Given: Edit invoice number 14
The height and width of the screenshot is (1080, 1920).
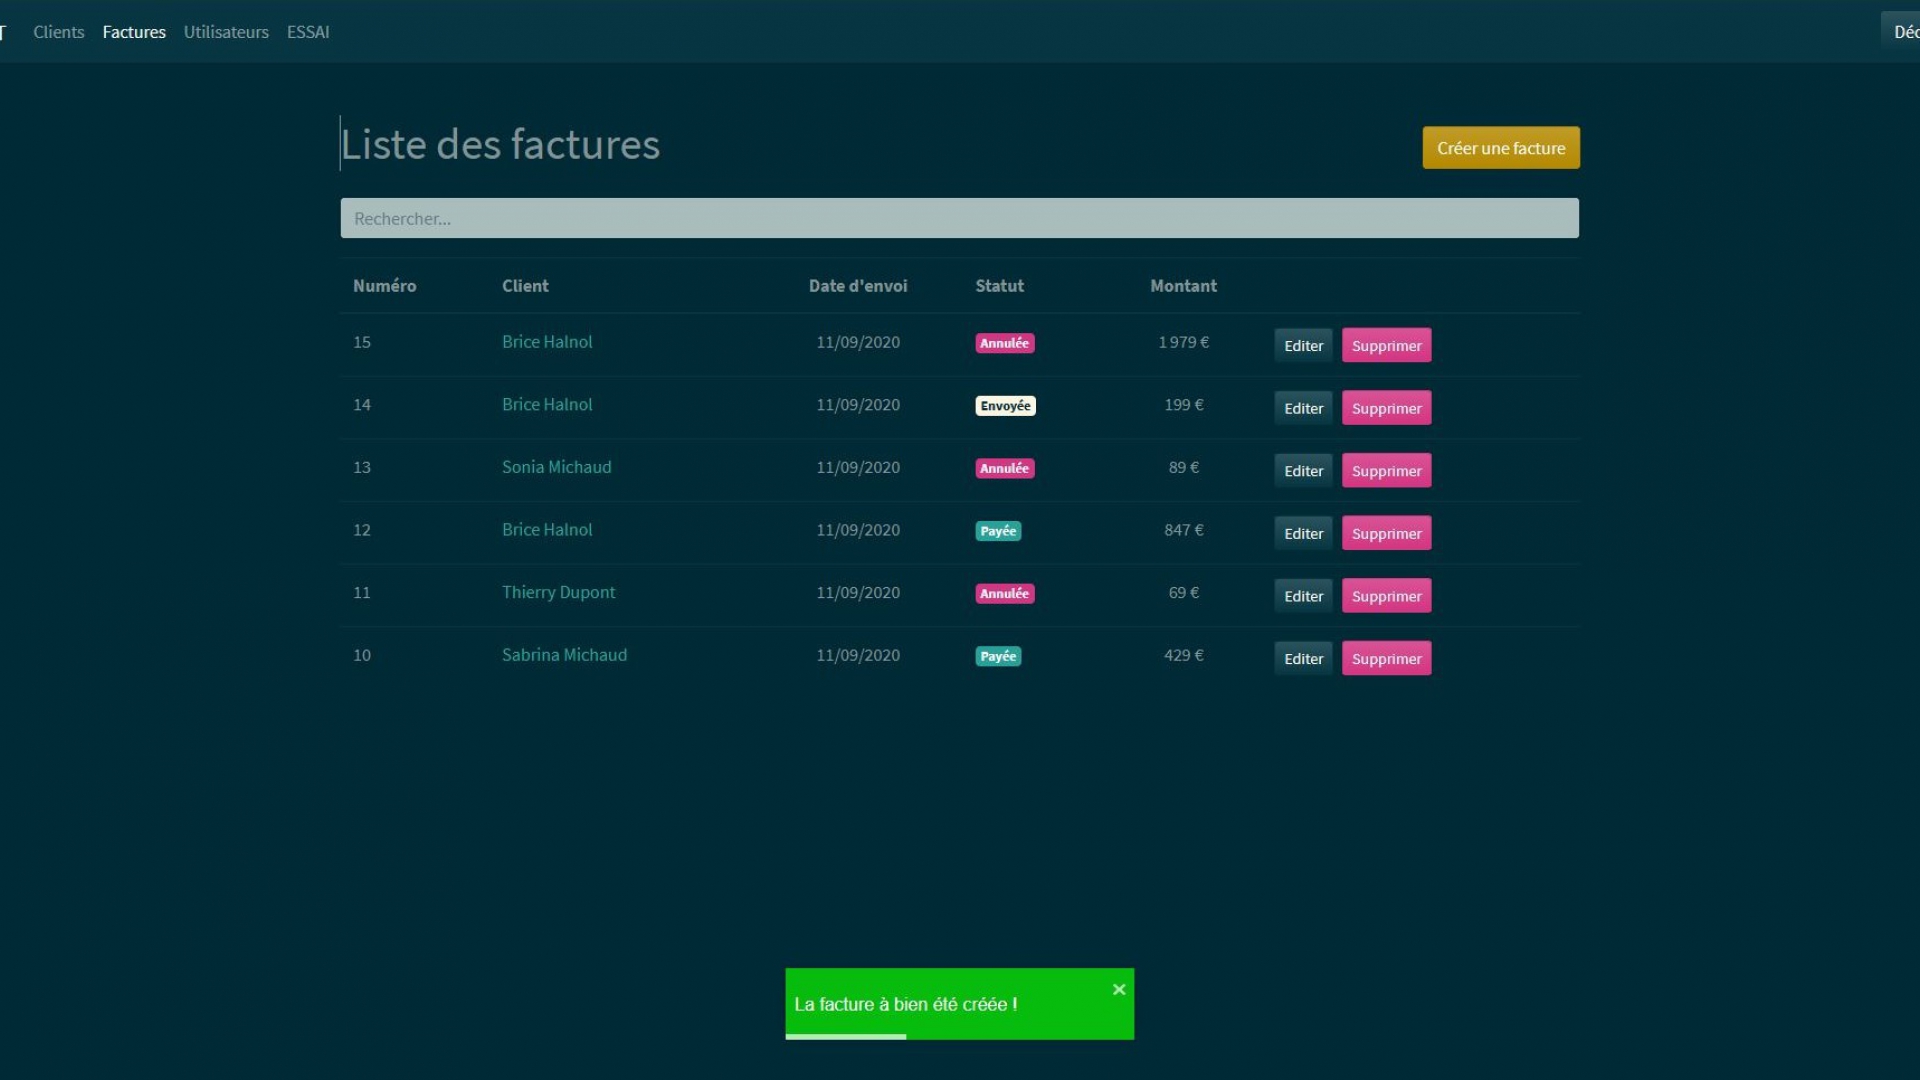Looking at the screenshot, I should pos(1303,408).
